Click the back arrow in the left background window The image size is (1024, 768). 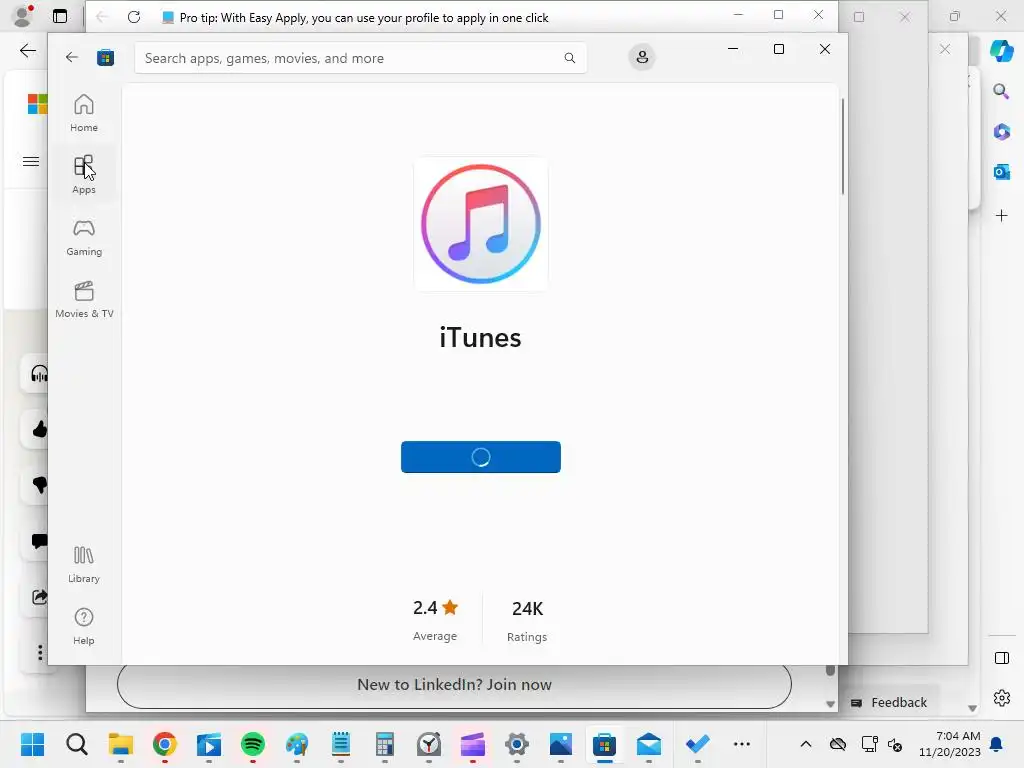tap(27, 50)
